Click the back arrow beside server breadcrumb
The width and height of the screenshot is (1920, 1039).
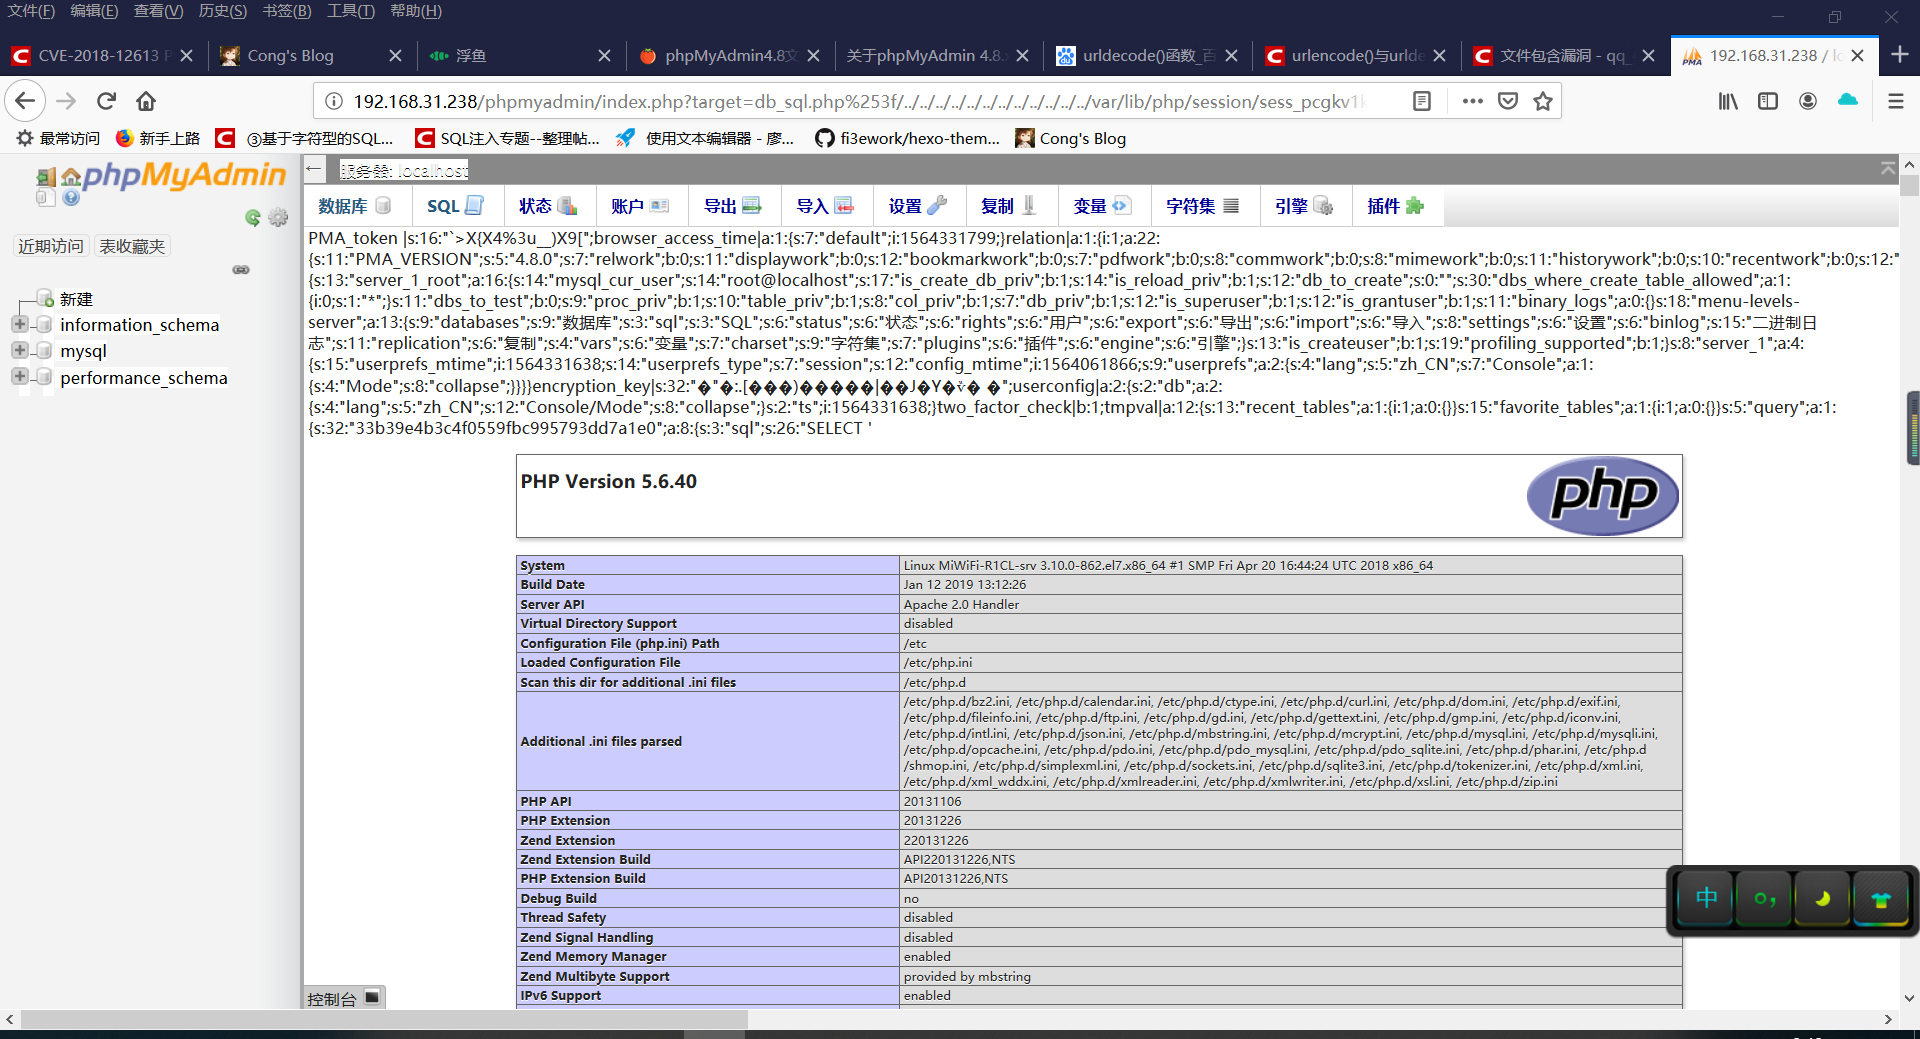[314, 169]
